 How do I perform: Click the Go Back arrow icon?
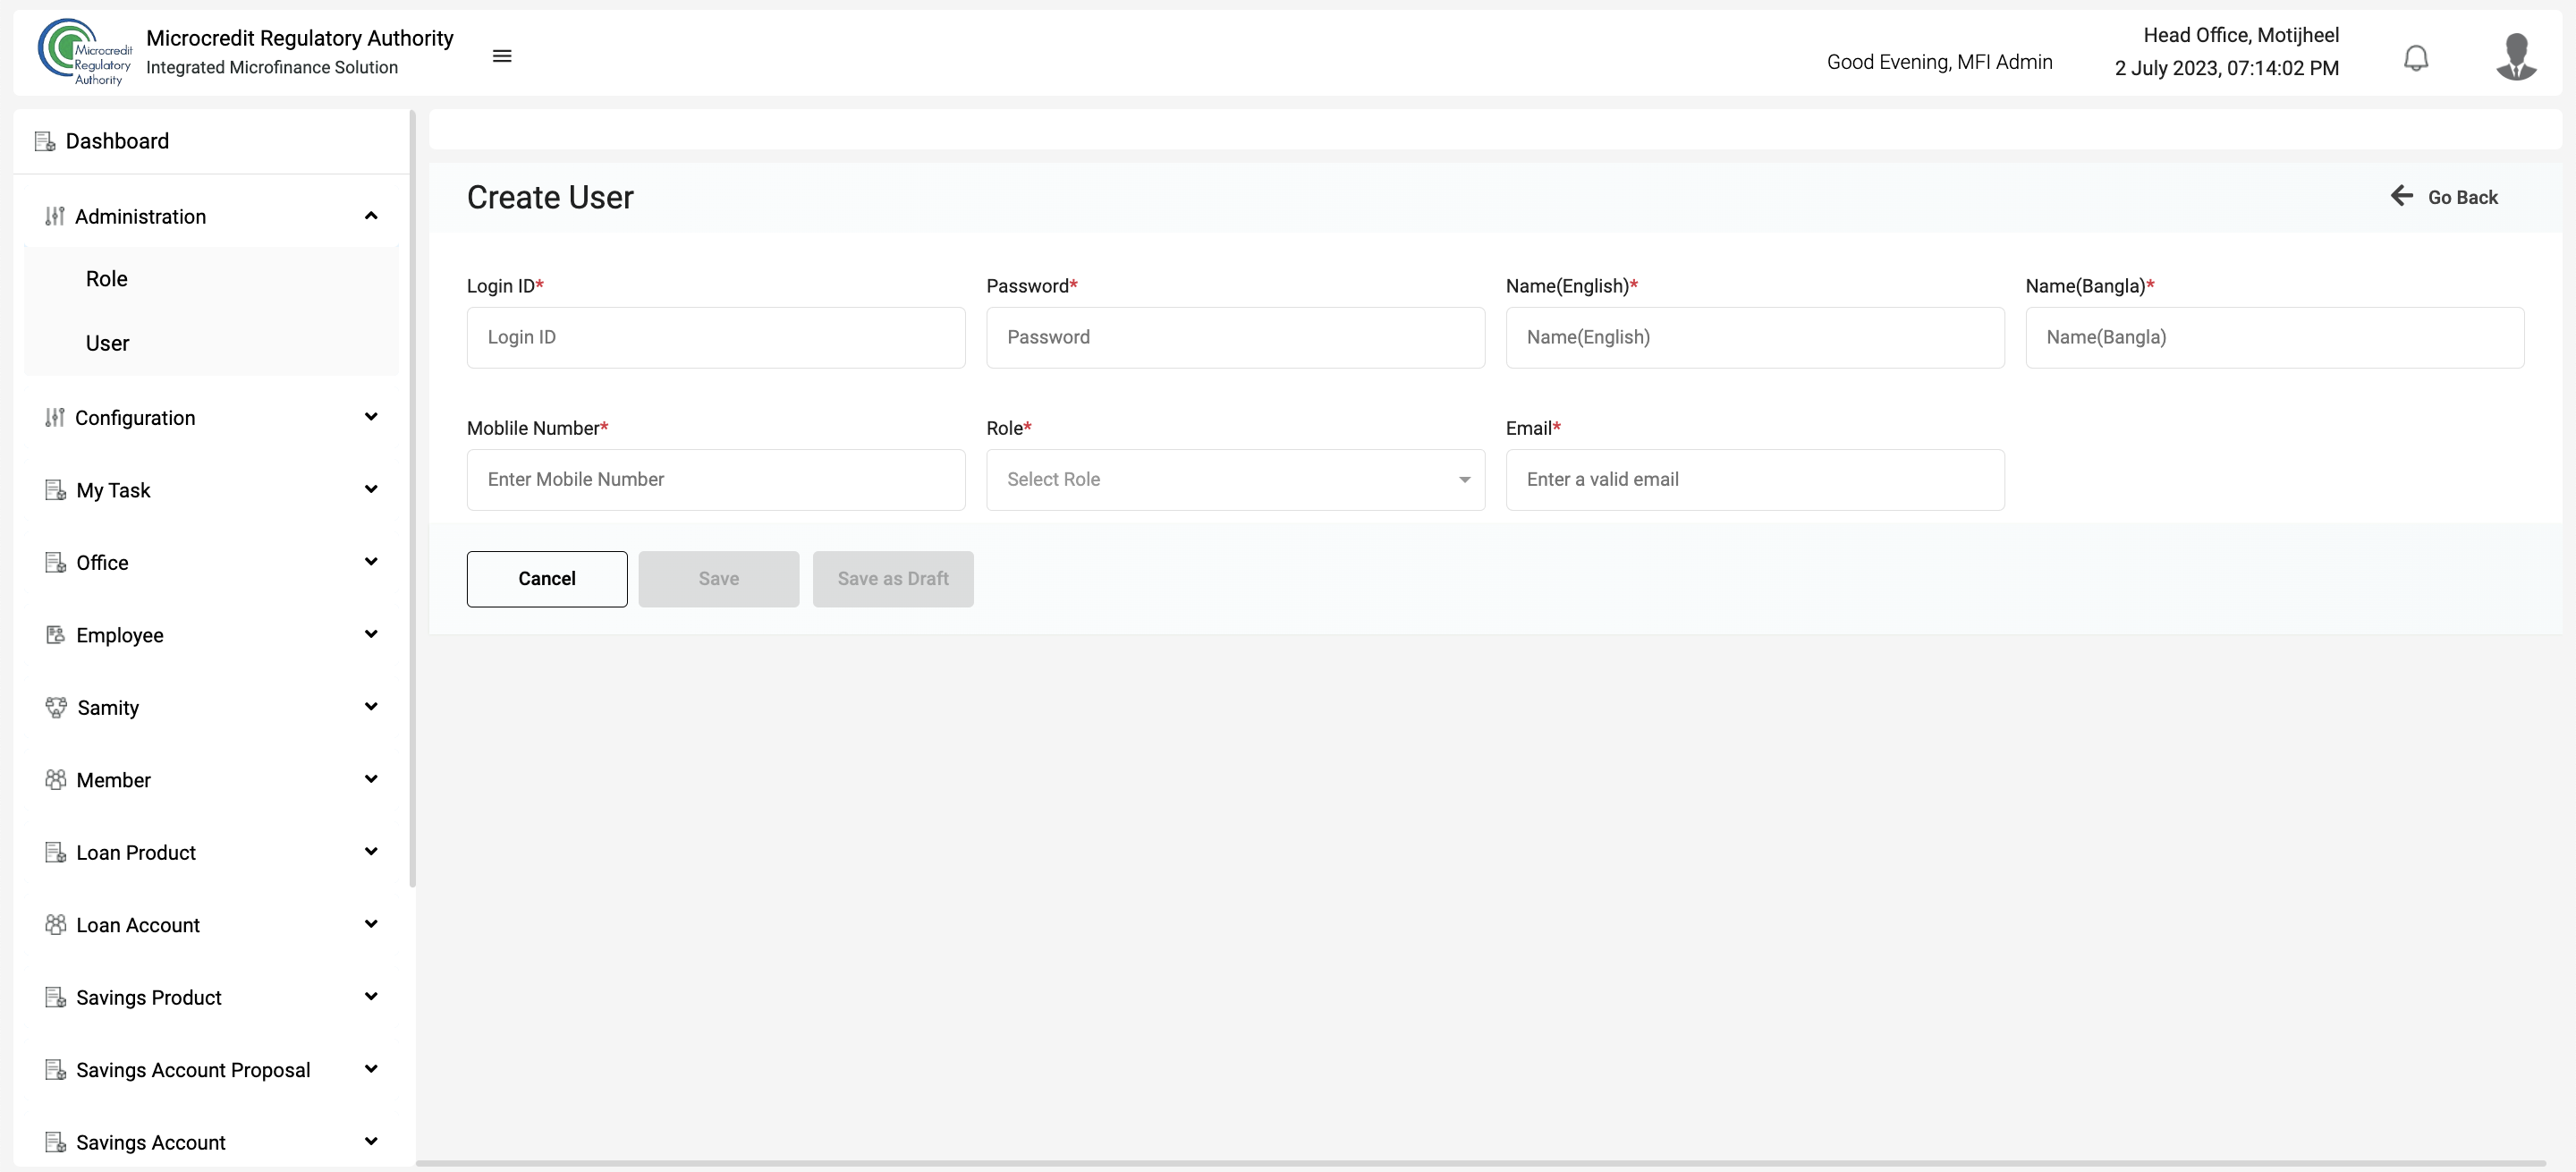tap(2402, 196)
